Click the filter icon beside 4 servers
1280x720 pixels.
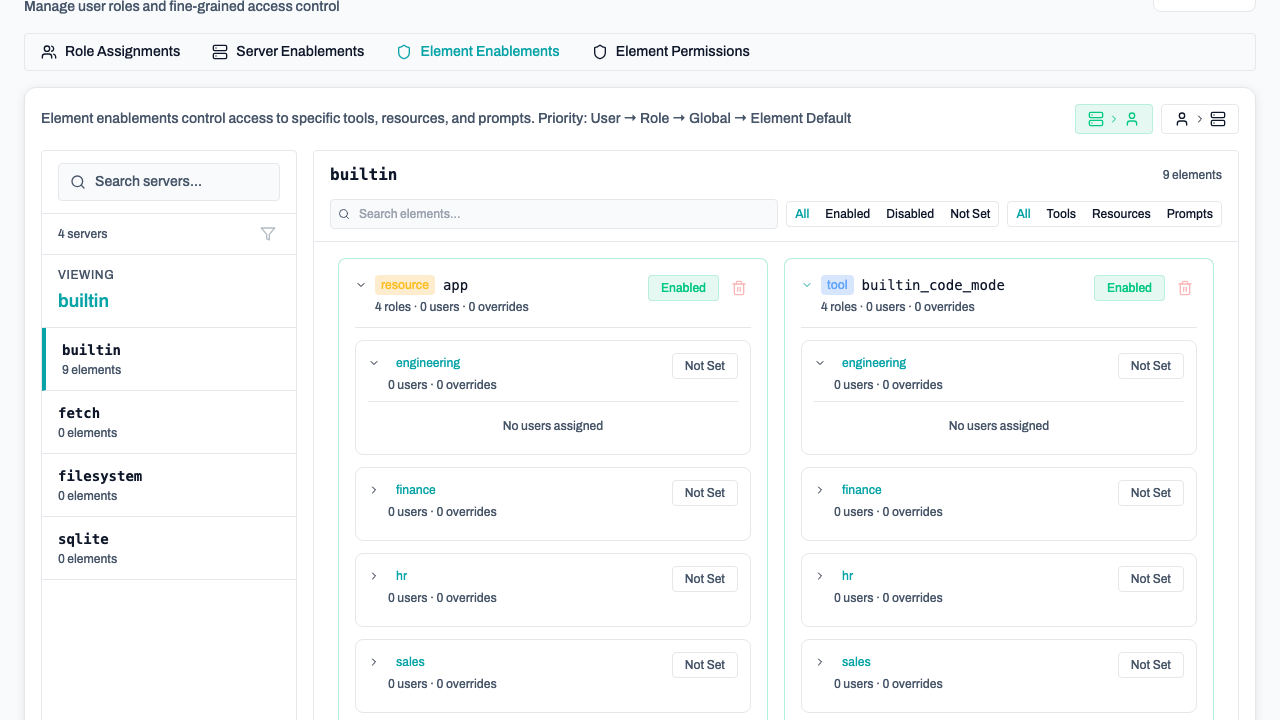(268, 234)
